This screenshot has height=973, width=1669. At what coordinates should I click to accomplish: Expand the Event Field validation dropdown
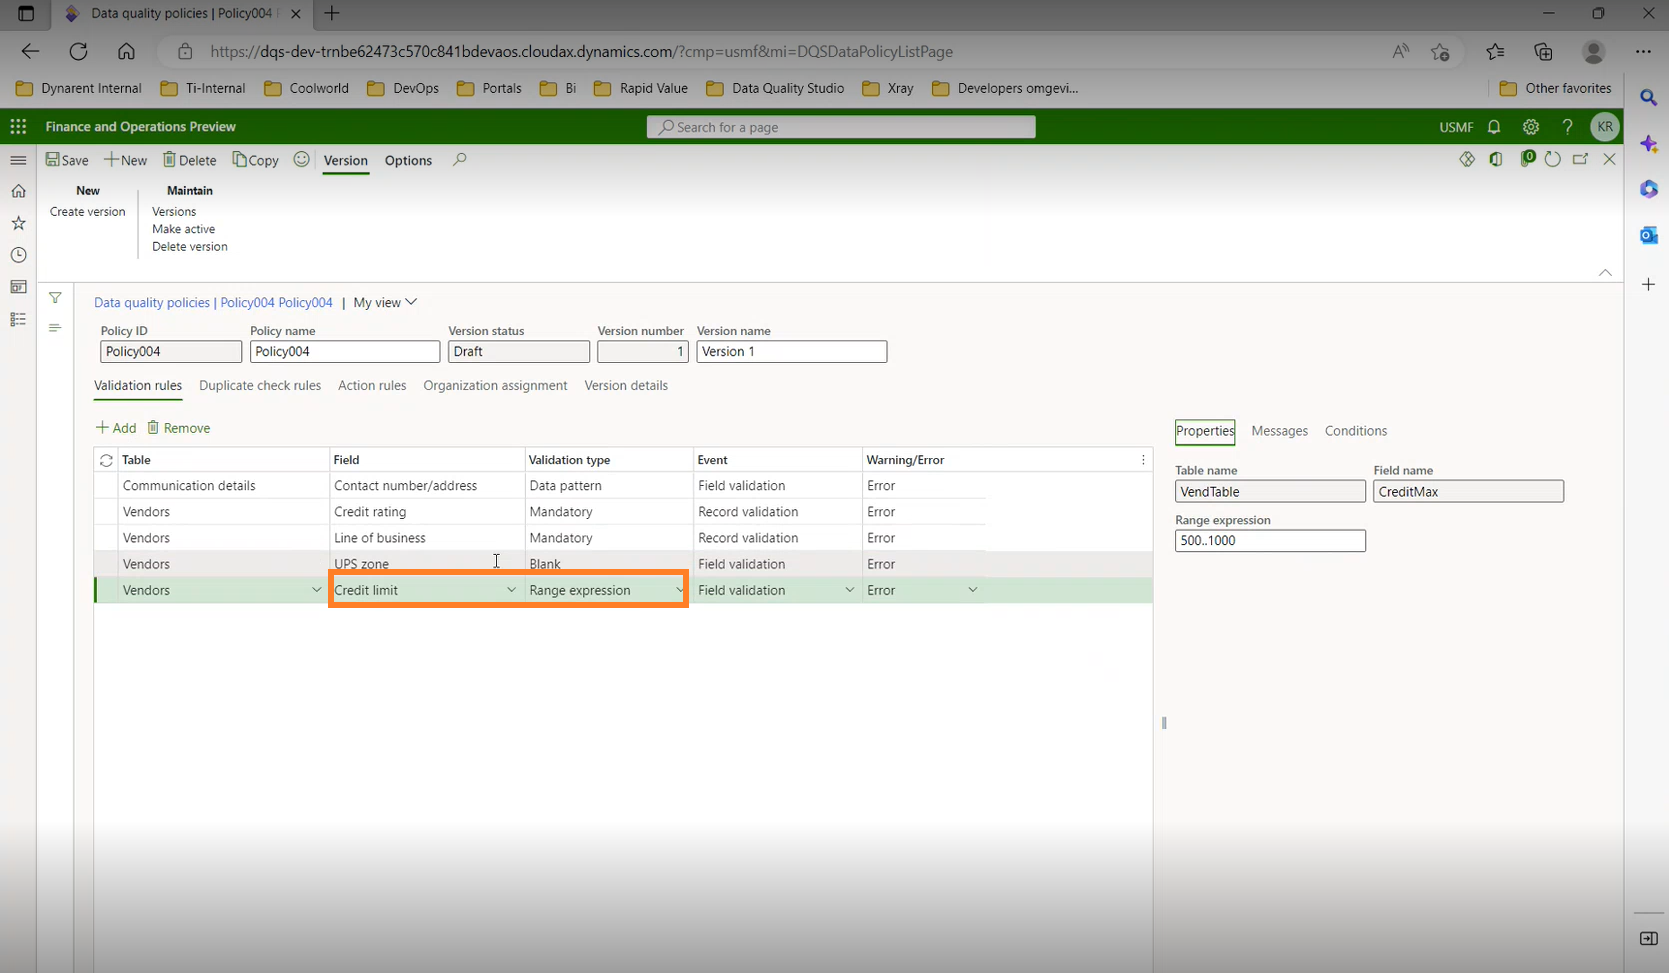(x=849, y=590)
